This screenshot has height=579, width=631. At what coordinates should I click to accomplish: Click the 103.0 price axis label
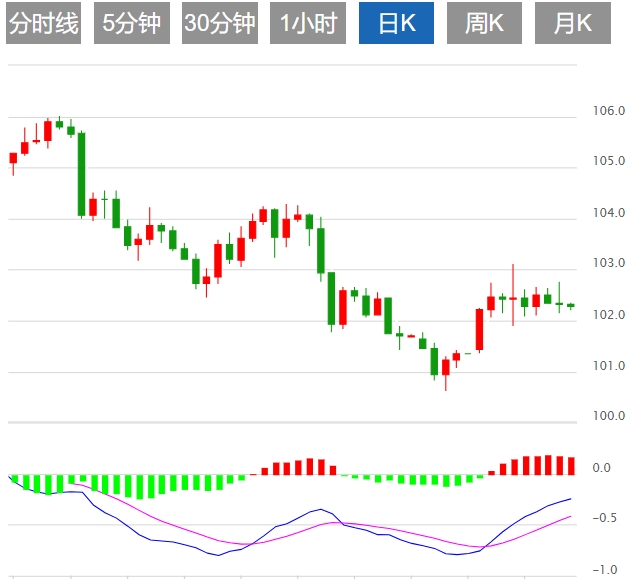click(x=609, y=264)
